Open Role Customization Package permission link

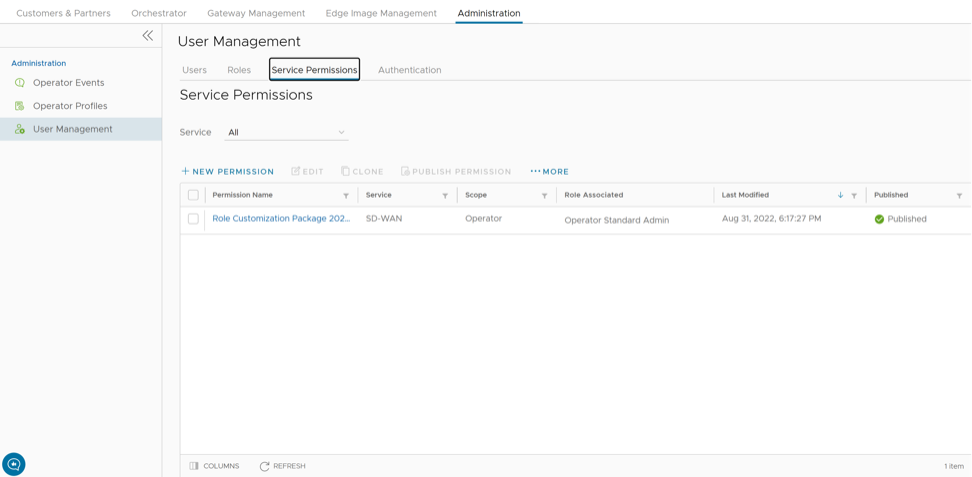pos(281,219)
